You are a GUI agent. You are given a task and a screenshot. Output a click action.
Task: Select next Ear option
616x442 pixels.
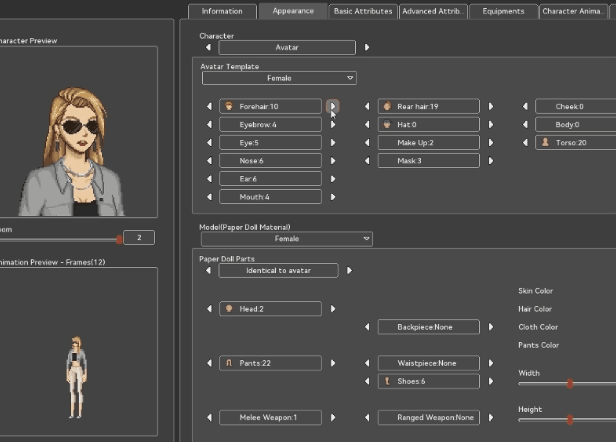[x=333, y=179]
